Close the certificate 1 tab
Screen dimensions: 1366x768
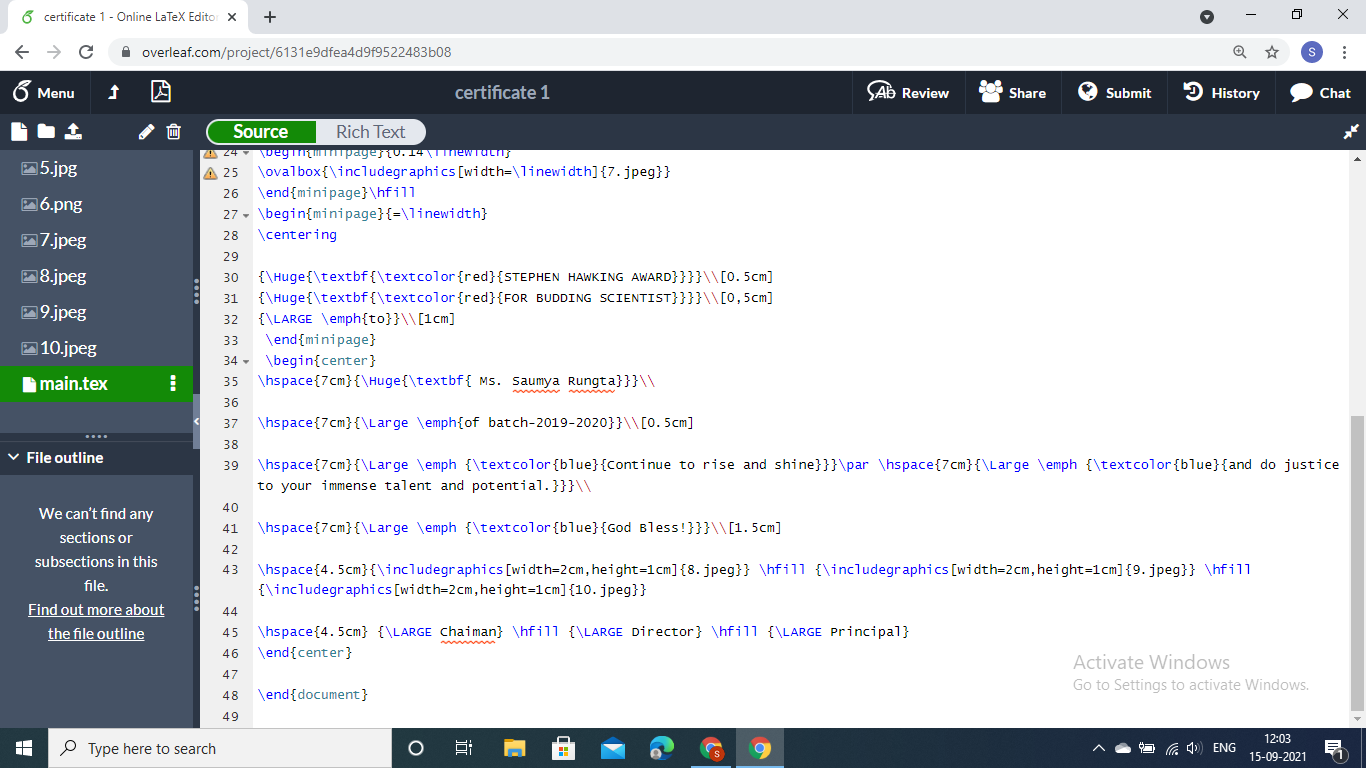click(233, 17)
